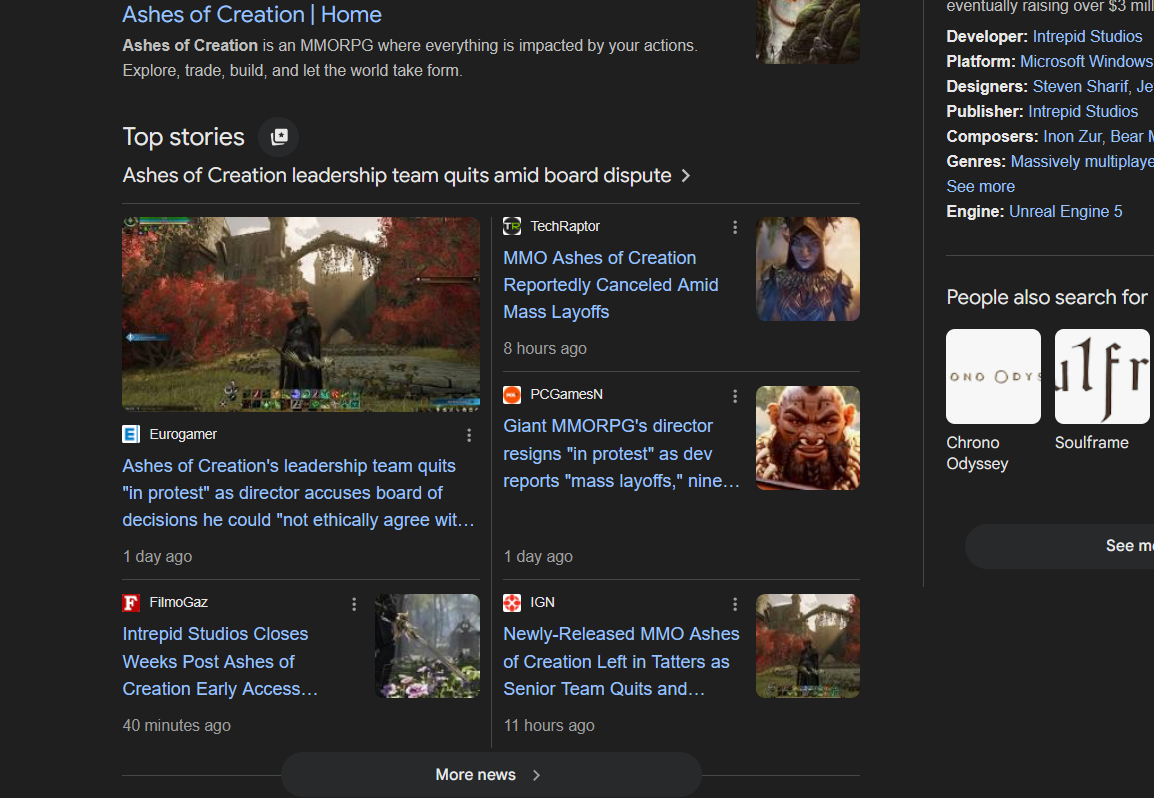Screen dimensions: 1154x798
Task: Click the Eurogamer source name
Action: tap(183, 434)
